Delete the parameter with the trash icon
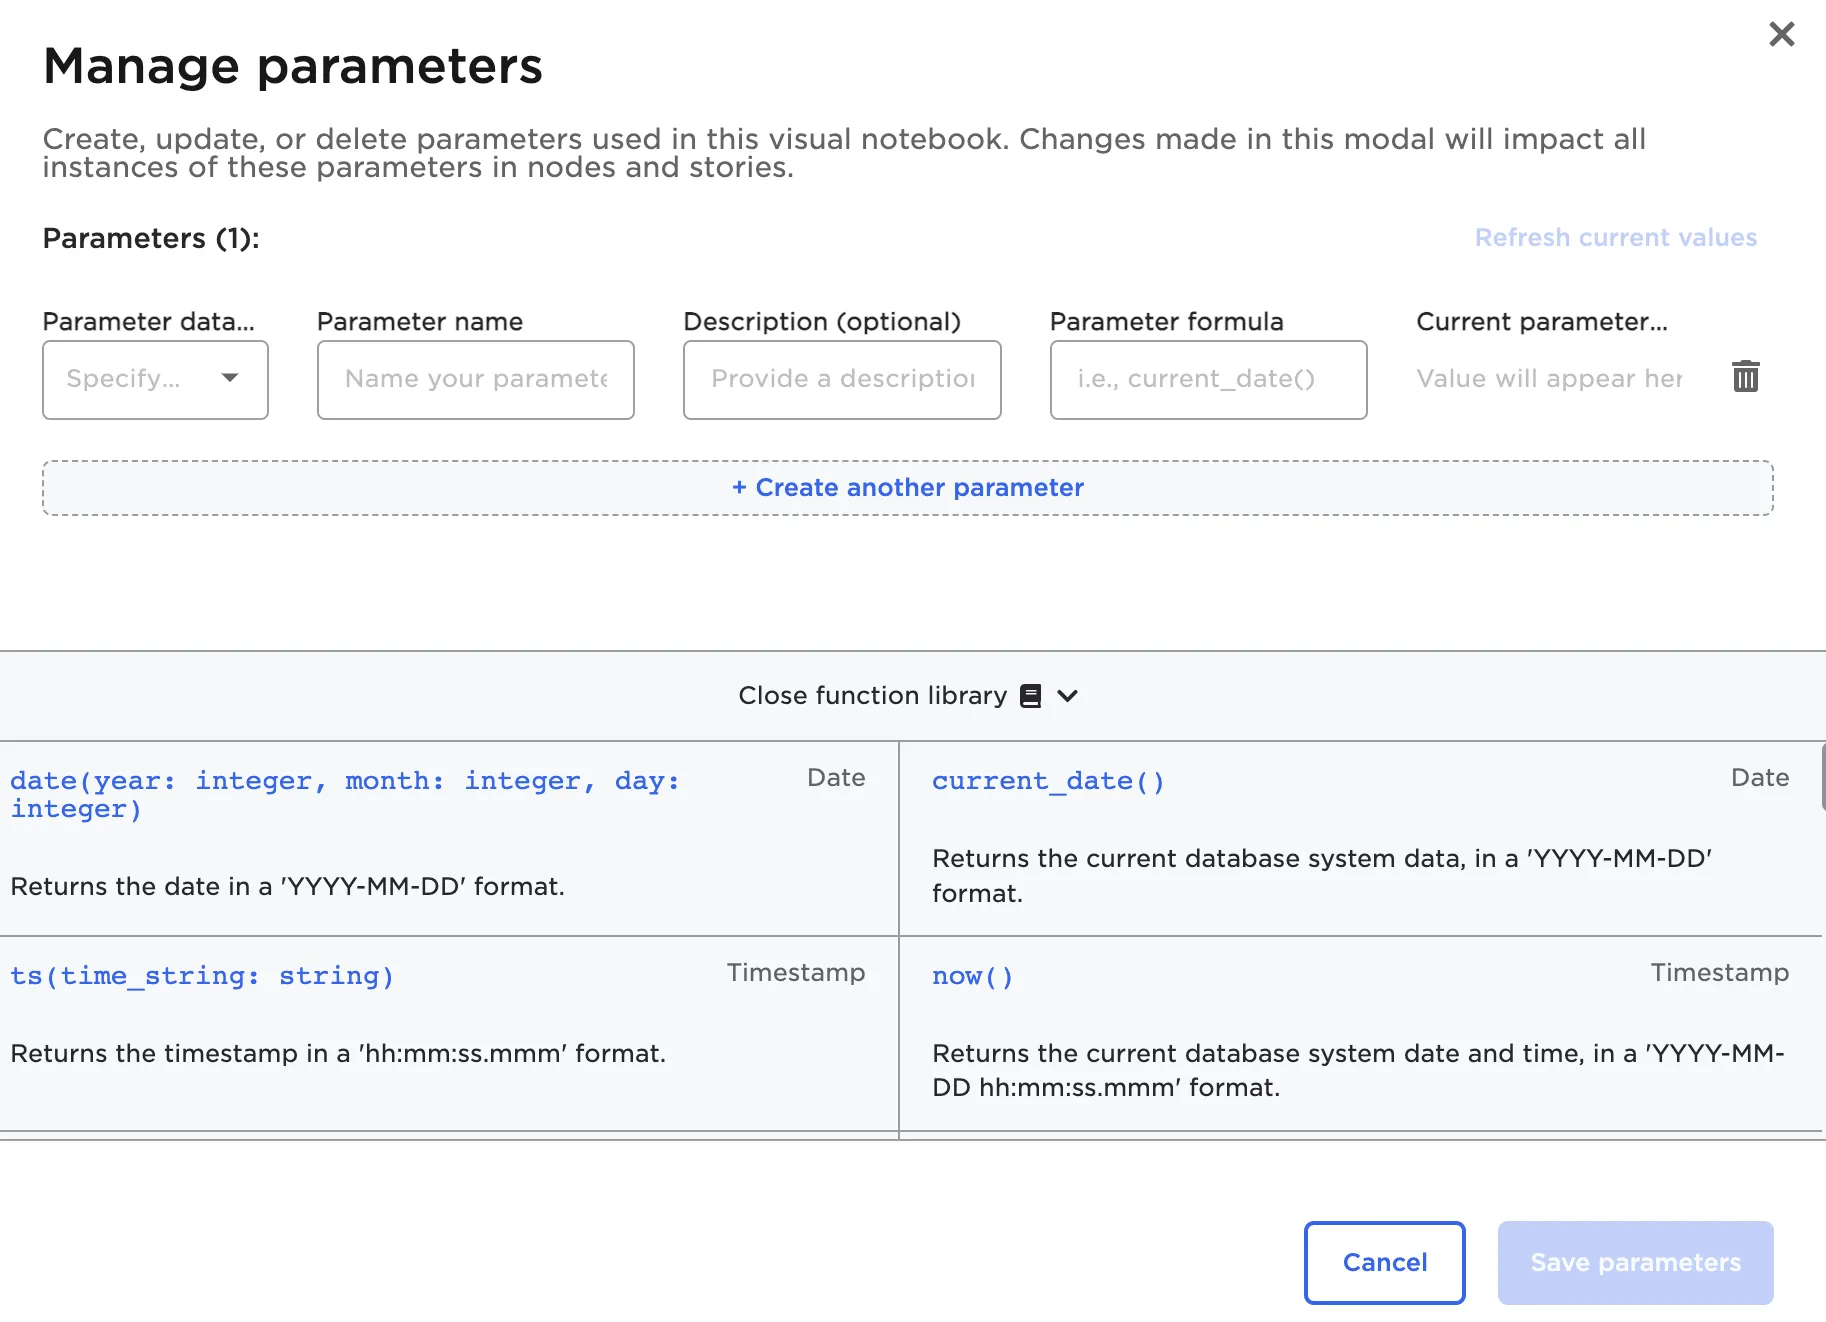This screenshot has height=1322, width=1826. [1745, 377]
